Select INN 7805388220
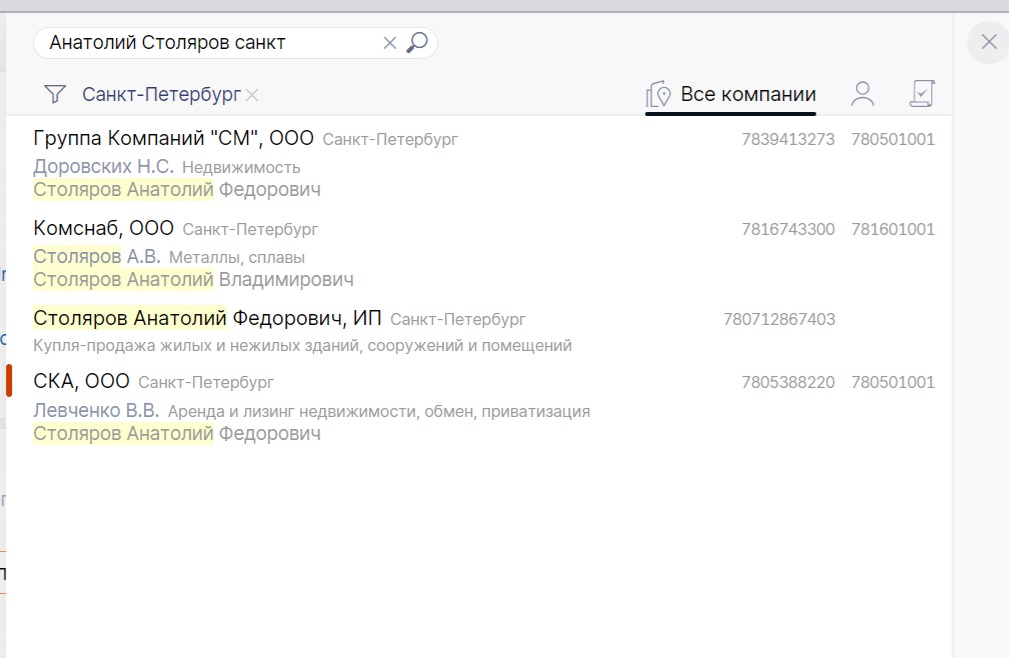Image resolution: width=1009 pixels, height=658 pixels. 788,382
